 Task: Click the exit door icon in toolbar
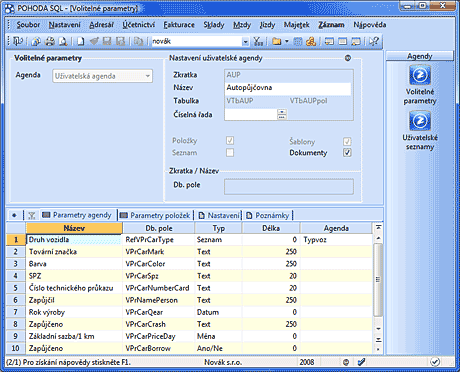click(18, 41)
